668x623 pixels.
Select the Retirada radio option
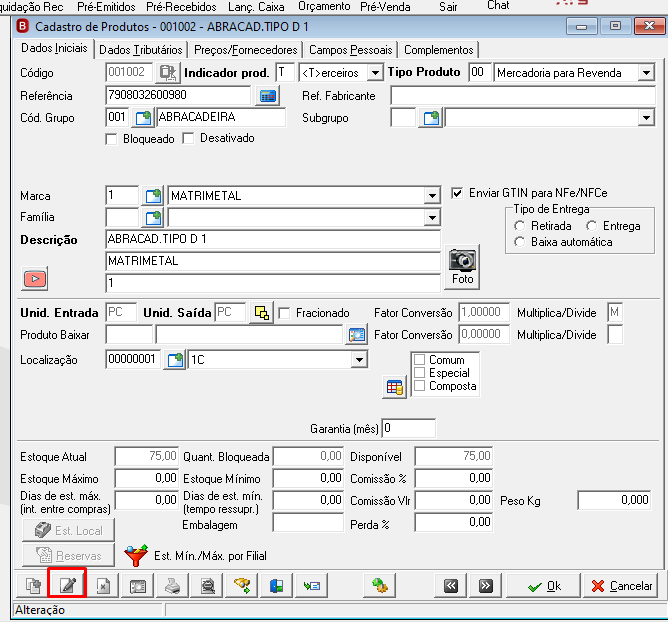pyautogui.click(x=519, y=226)
